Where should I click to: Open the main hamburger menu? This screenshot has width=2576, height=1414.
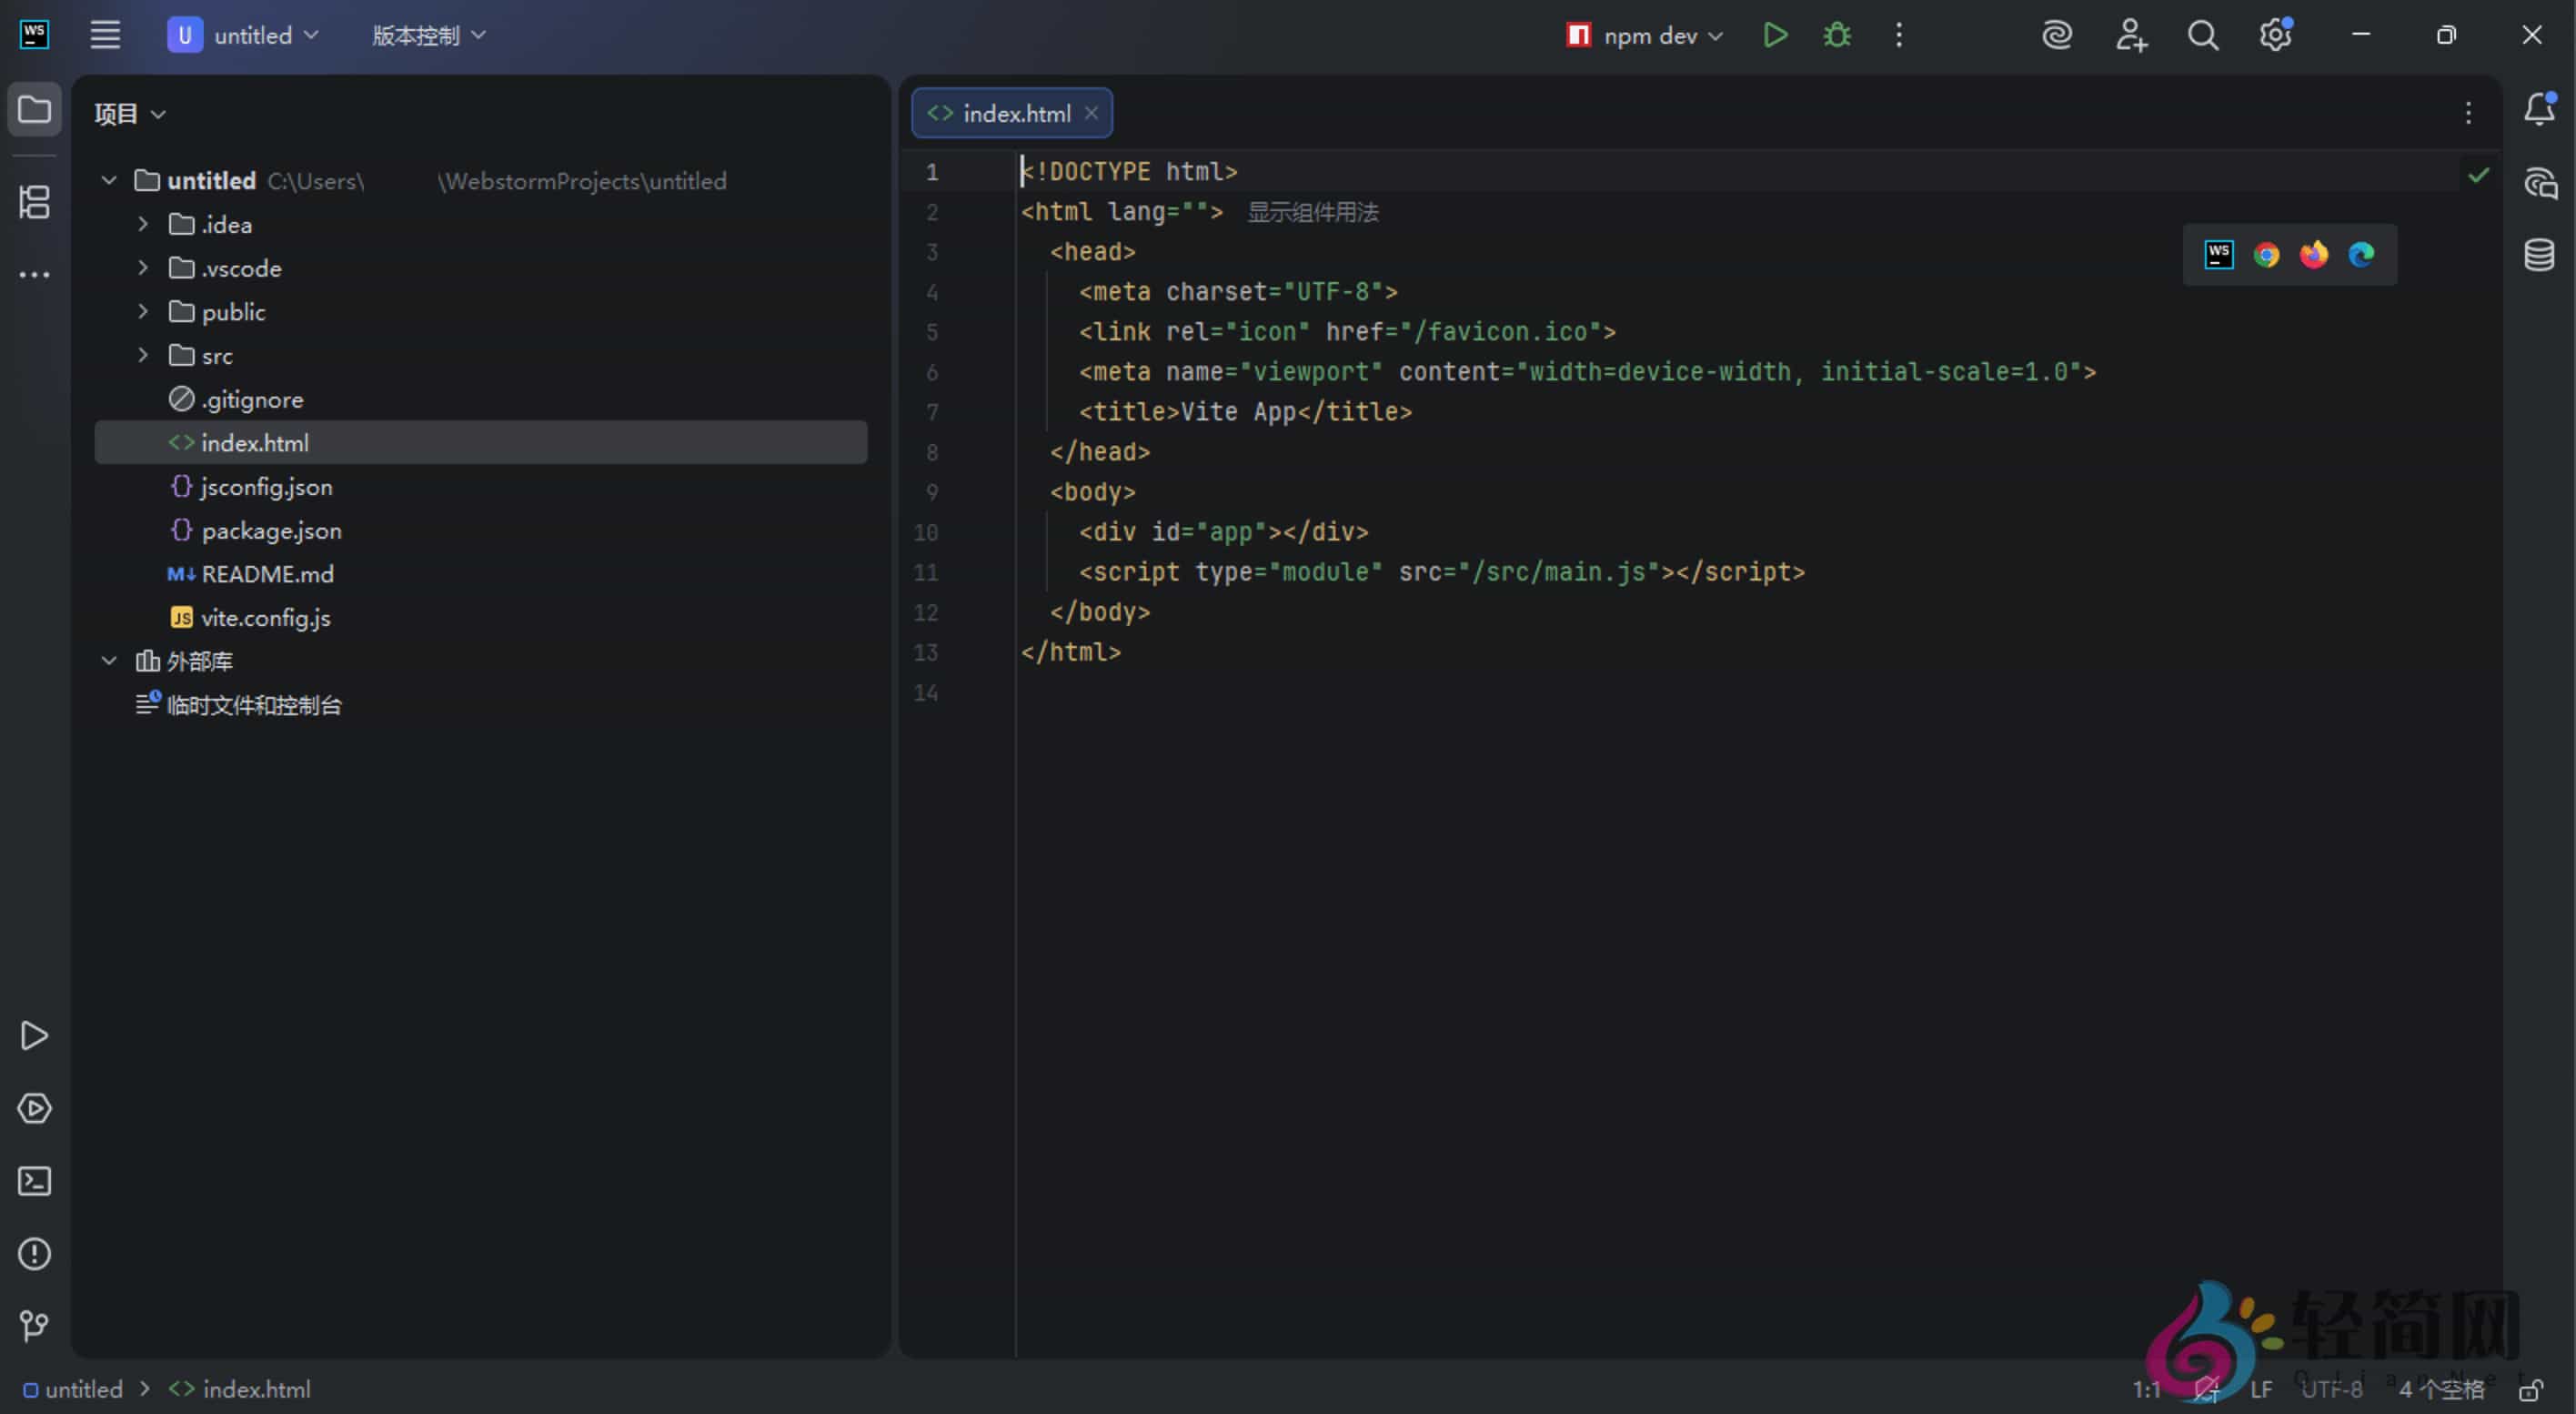[104, 34]
